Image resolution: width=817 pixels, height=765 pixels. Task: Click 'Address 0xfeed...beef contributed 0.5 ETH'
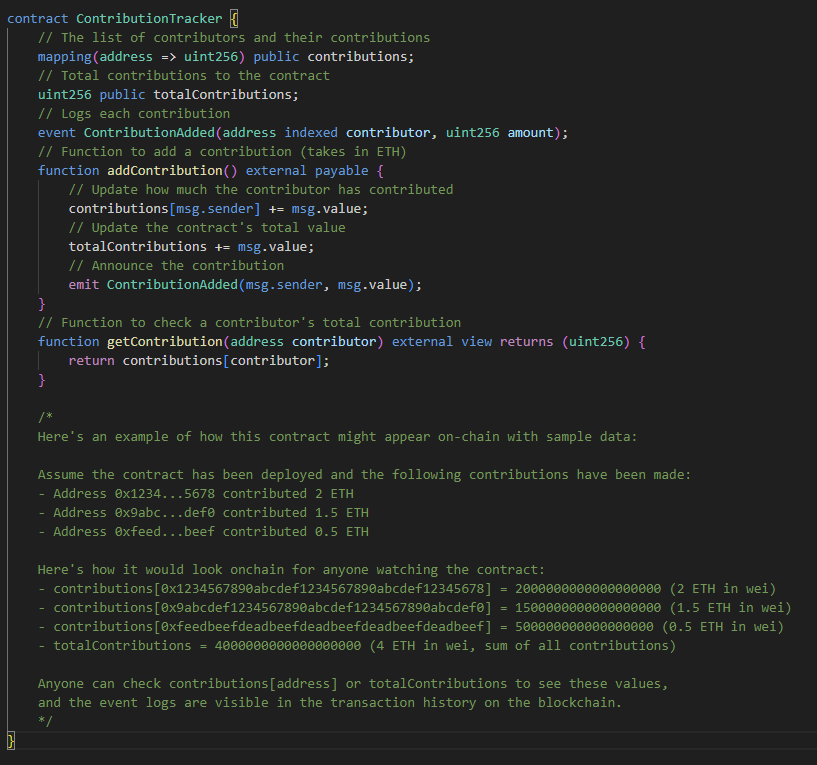click(x=211, y=532)
